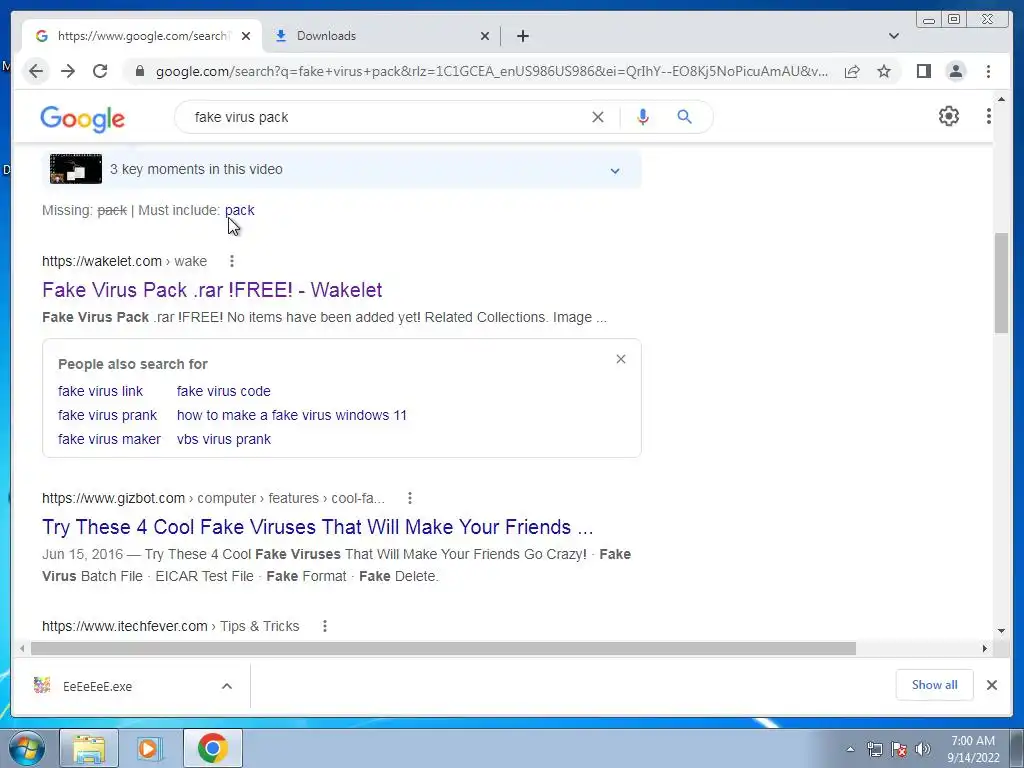The image size is (1024, 768).
Task: Open options menu for the Wakelet result
Action: coord(231,261)
